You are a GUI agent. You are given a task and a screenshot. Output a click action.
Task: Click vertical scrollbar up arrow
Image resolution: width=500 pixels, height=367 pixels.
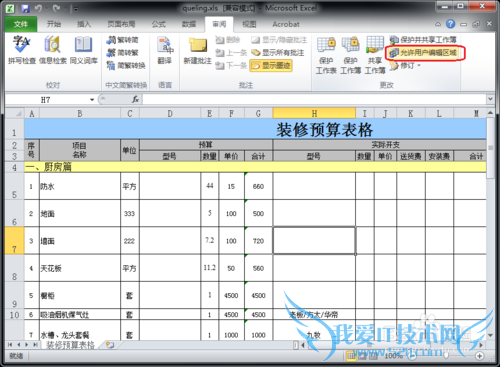point(490,113)
